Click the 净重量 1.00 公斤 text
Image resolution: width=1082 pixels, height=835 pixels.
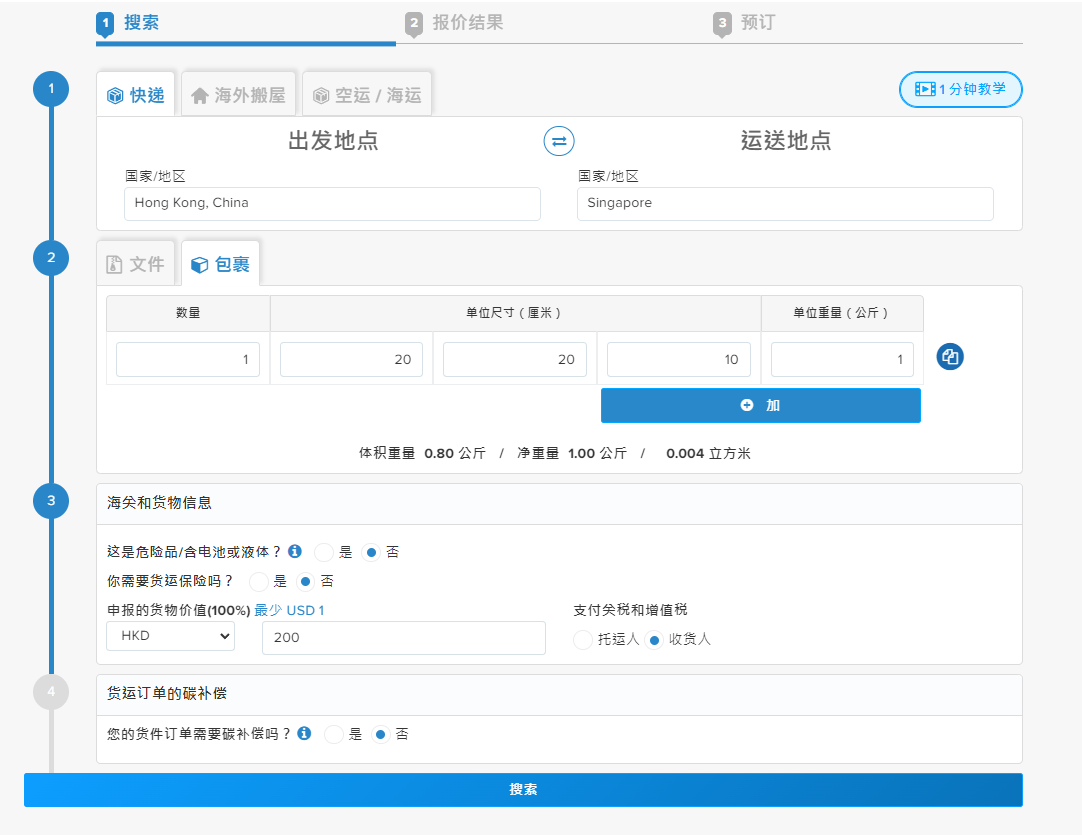[572, 453]
